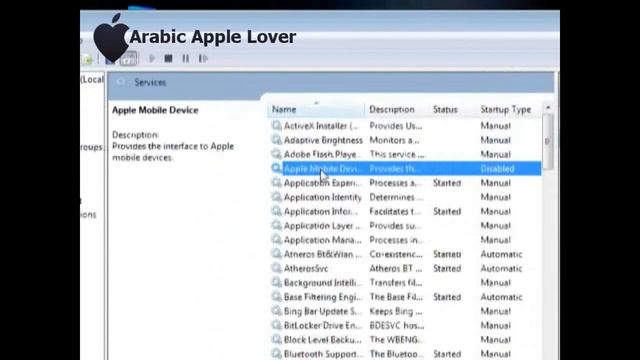
Task: Select the Adaptive Brightness service
Action: click(x=405, y=140)
